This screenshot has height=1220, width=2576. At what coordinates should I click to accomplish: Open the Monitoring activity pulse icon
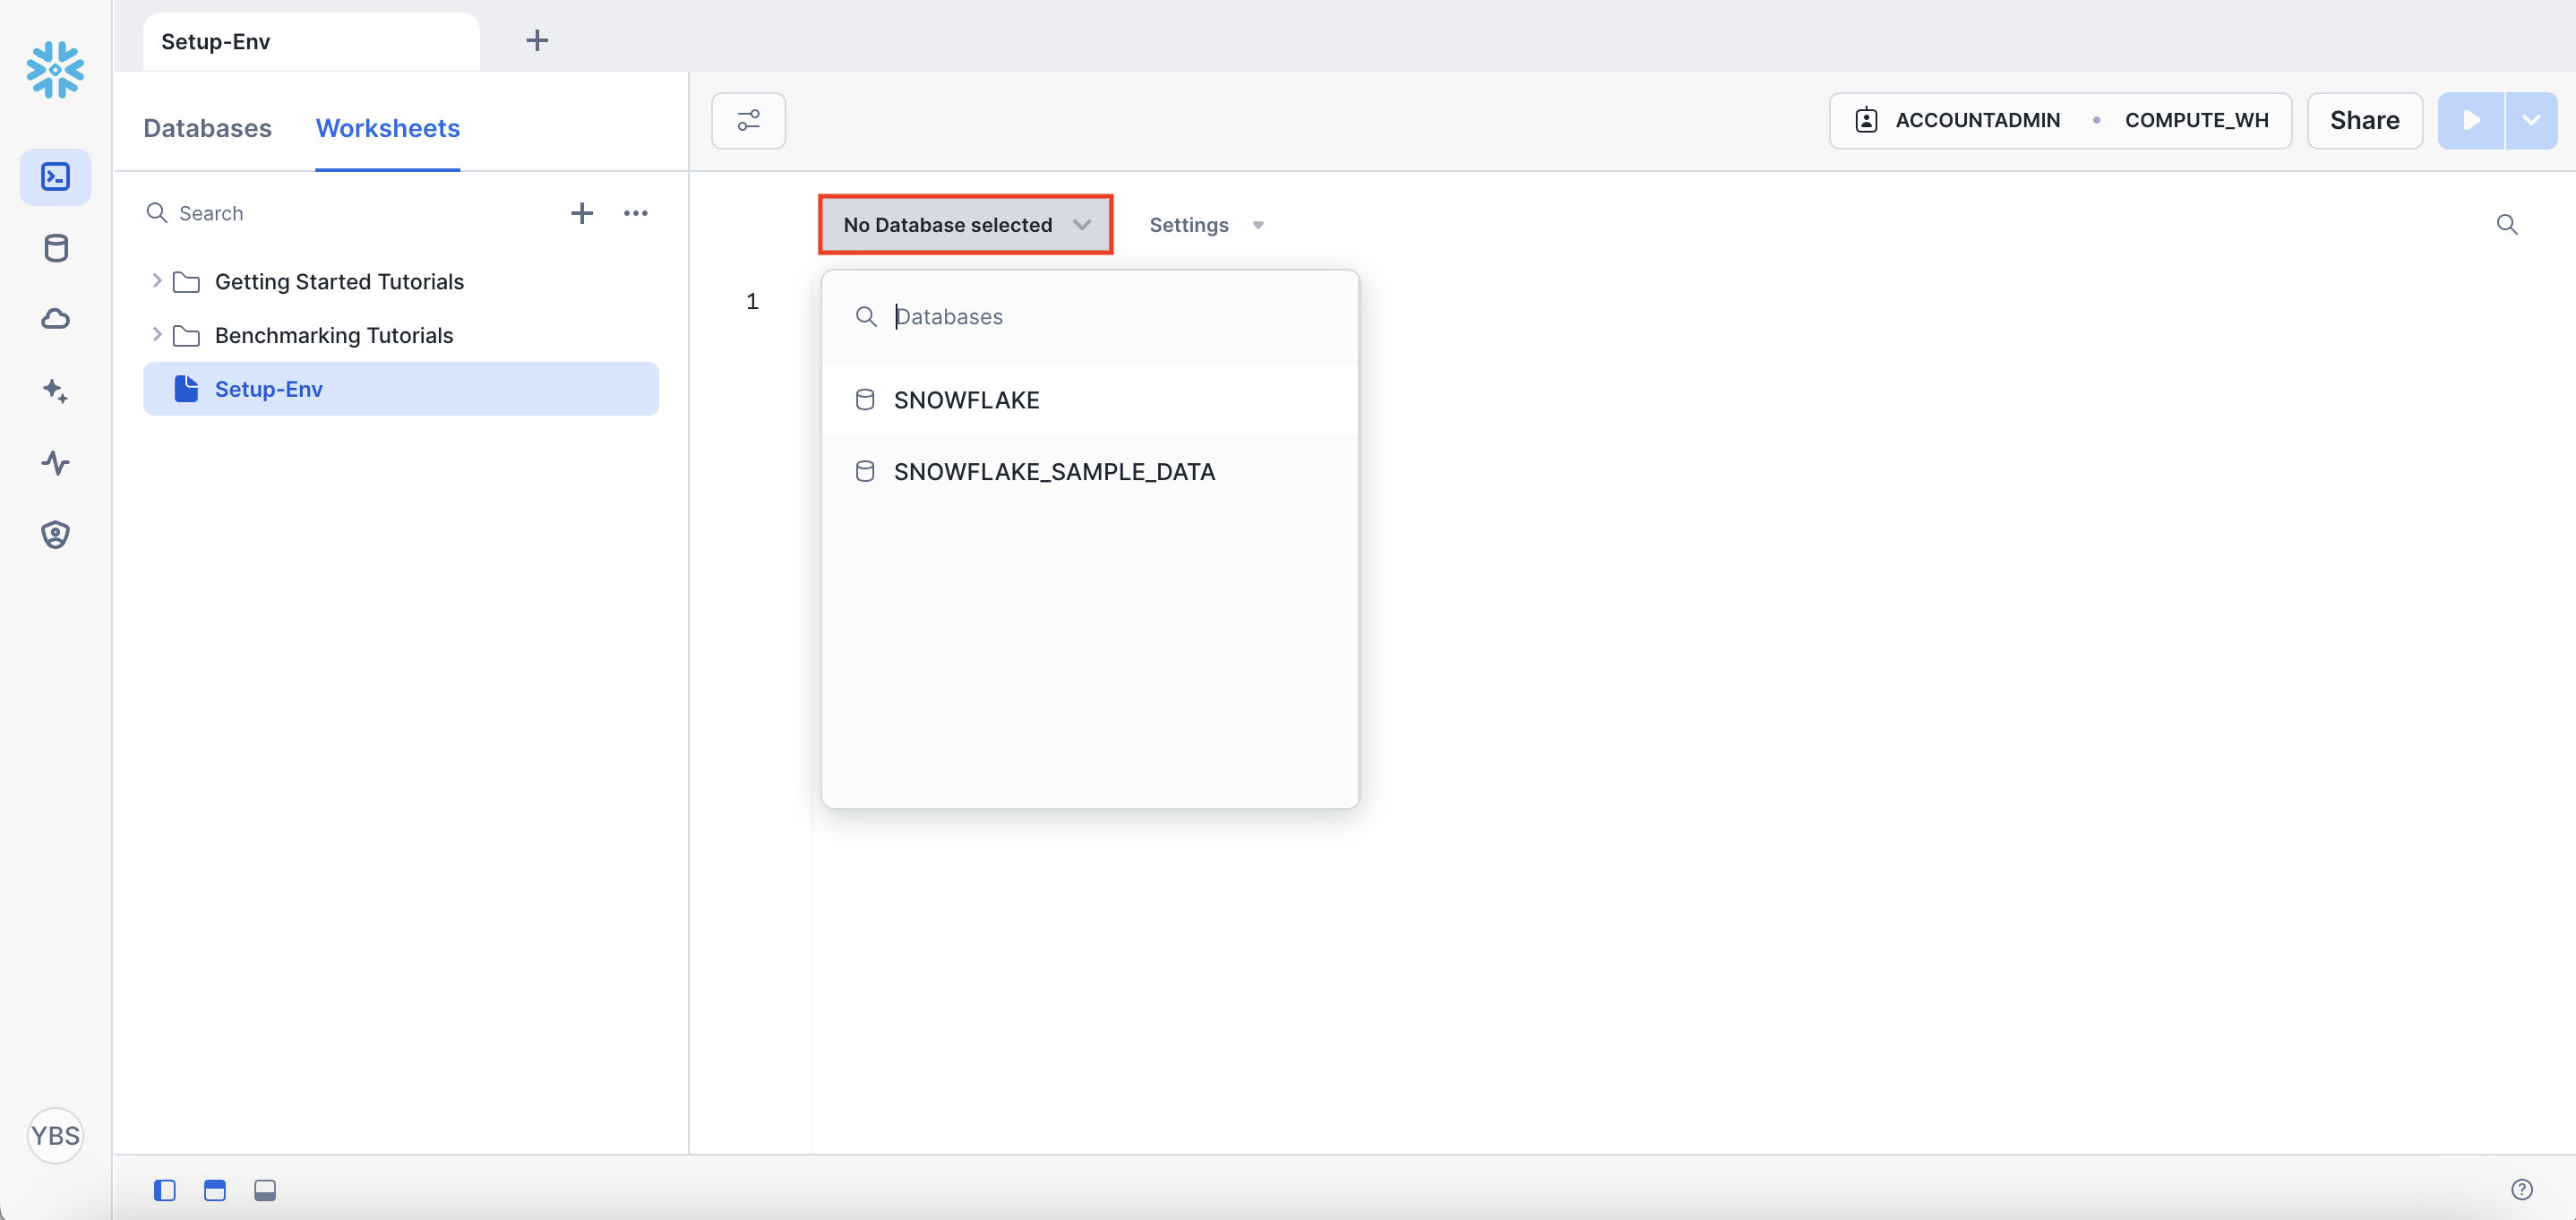pyautogui.click(x=56, y=462)
